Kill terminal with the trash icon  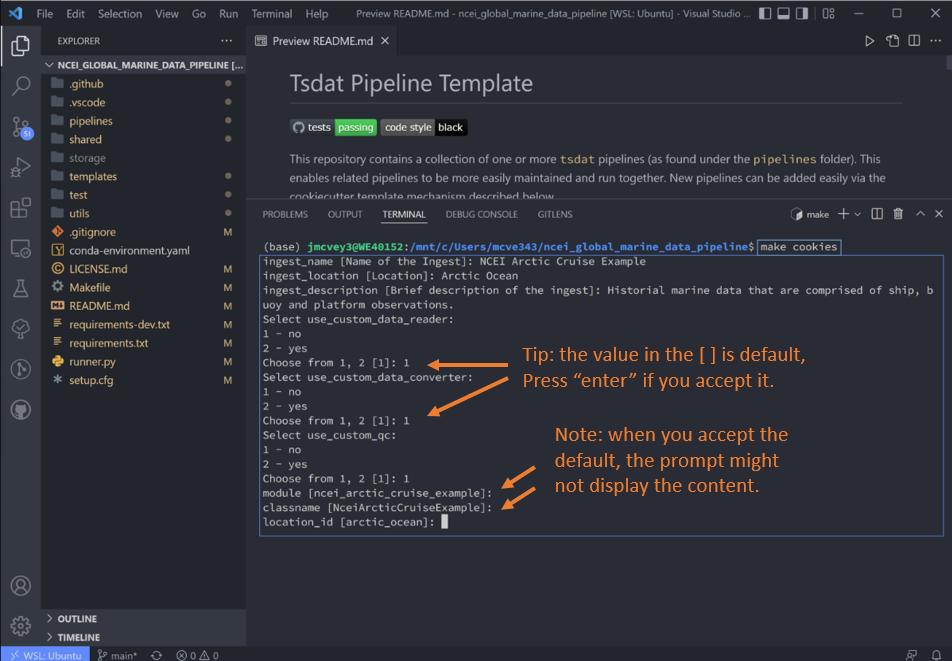click(x=898, y=214)
